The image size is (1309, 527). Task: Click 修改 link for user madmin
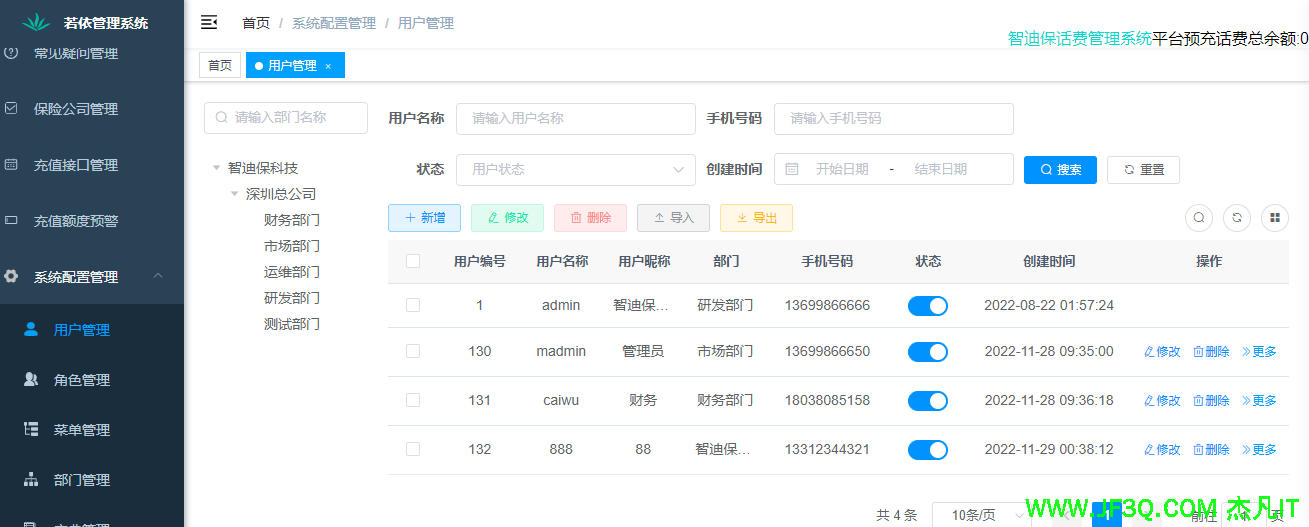(1162, 352)
